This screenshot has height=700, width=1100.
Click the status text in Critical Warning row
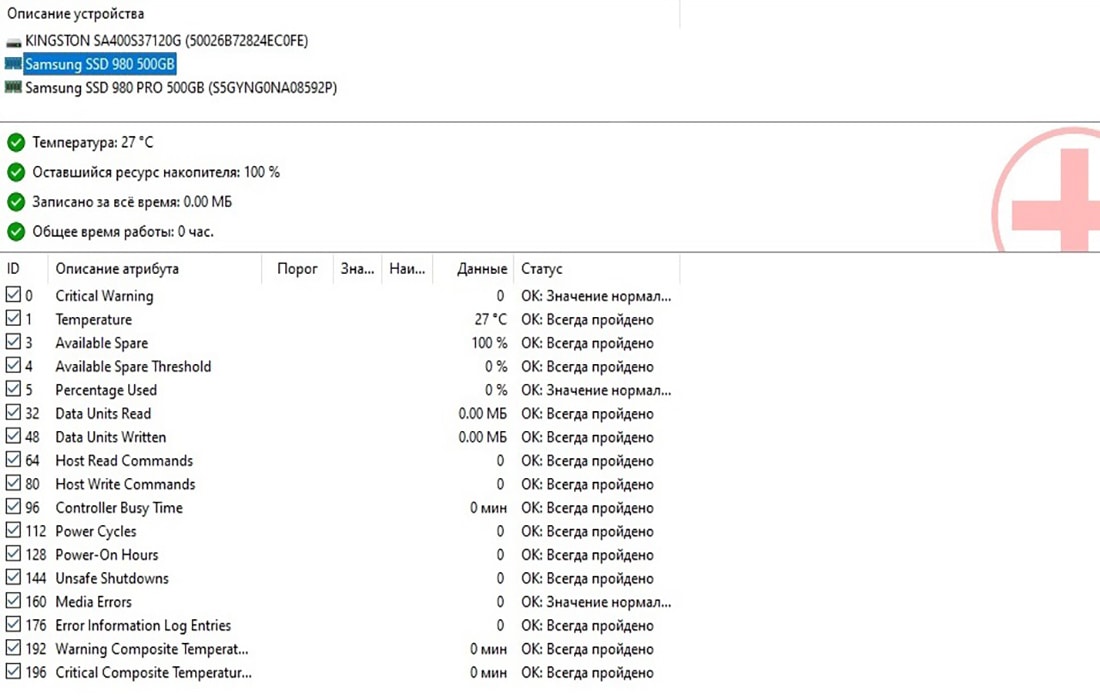[596, 296]
